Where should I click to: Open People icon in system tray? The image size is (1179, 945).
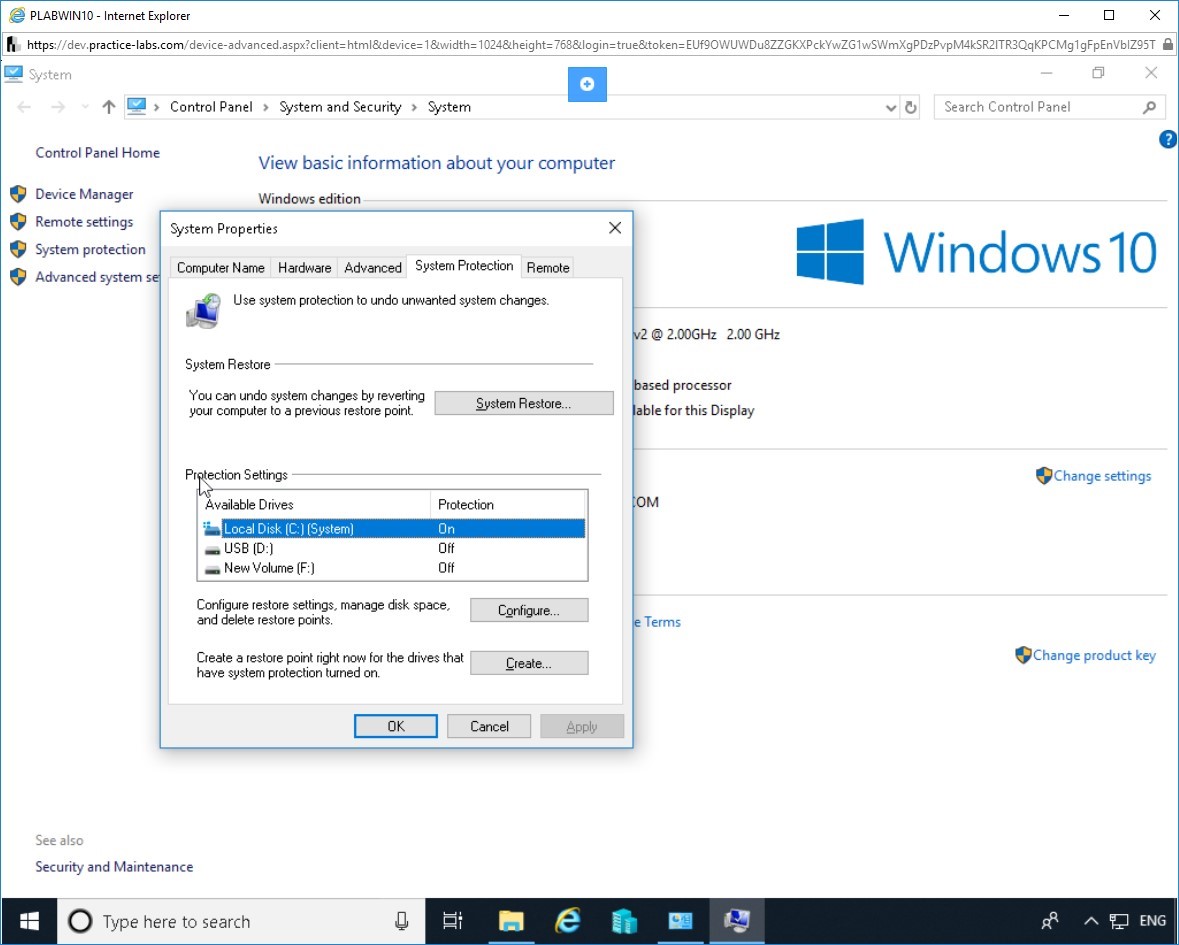tap(1050, 921)
